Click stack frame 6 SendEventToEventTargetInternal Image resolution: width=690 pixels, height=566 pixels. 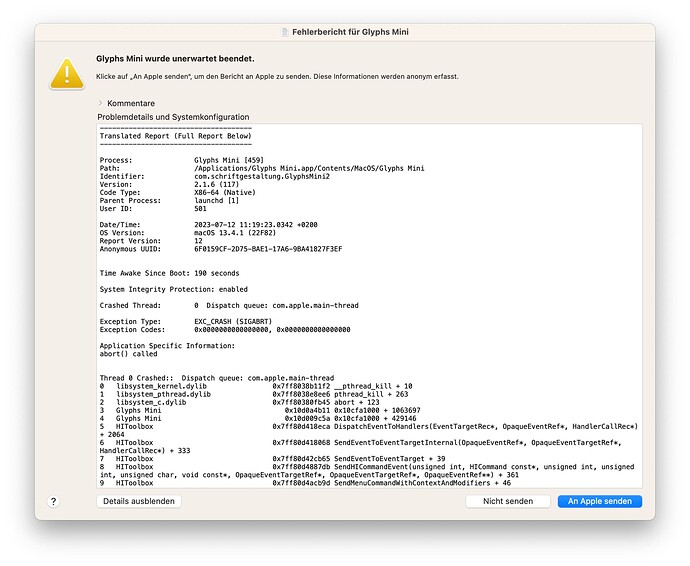tap(360, 447)
